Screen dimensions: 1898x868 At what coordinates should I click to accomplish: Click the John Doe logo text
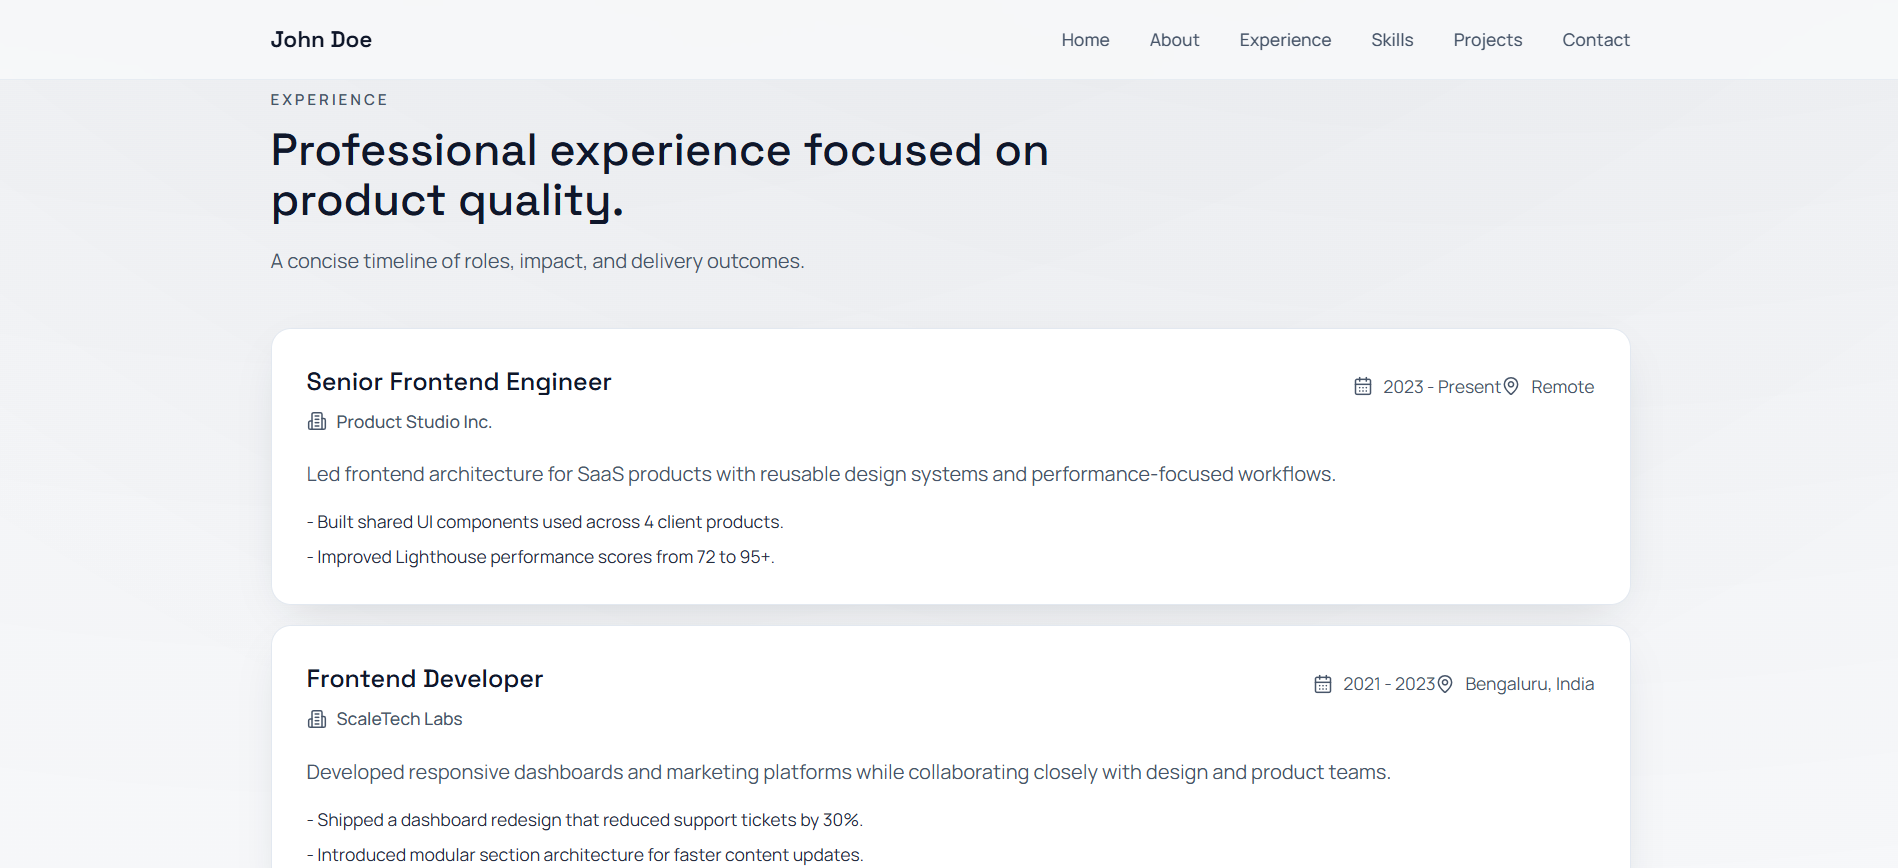coord(321,39)
